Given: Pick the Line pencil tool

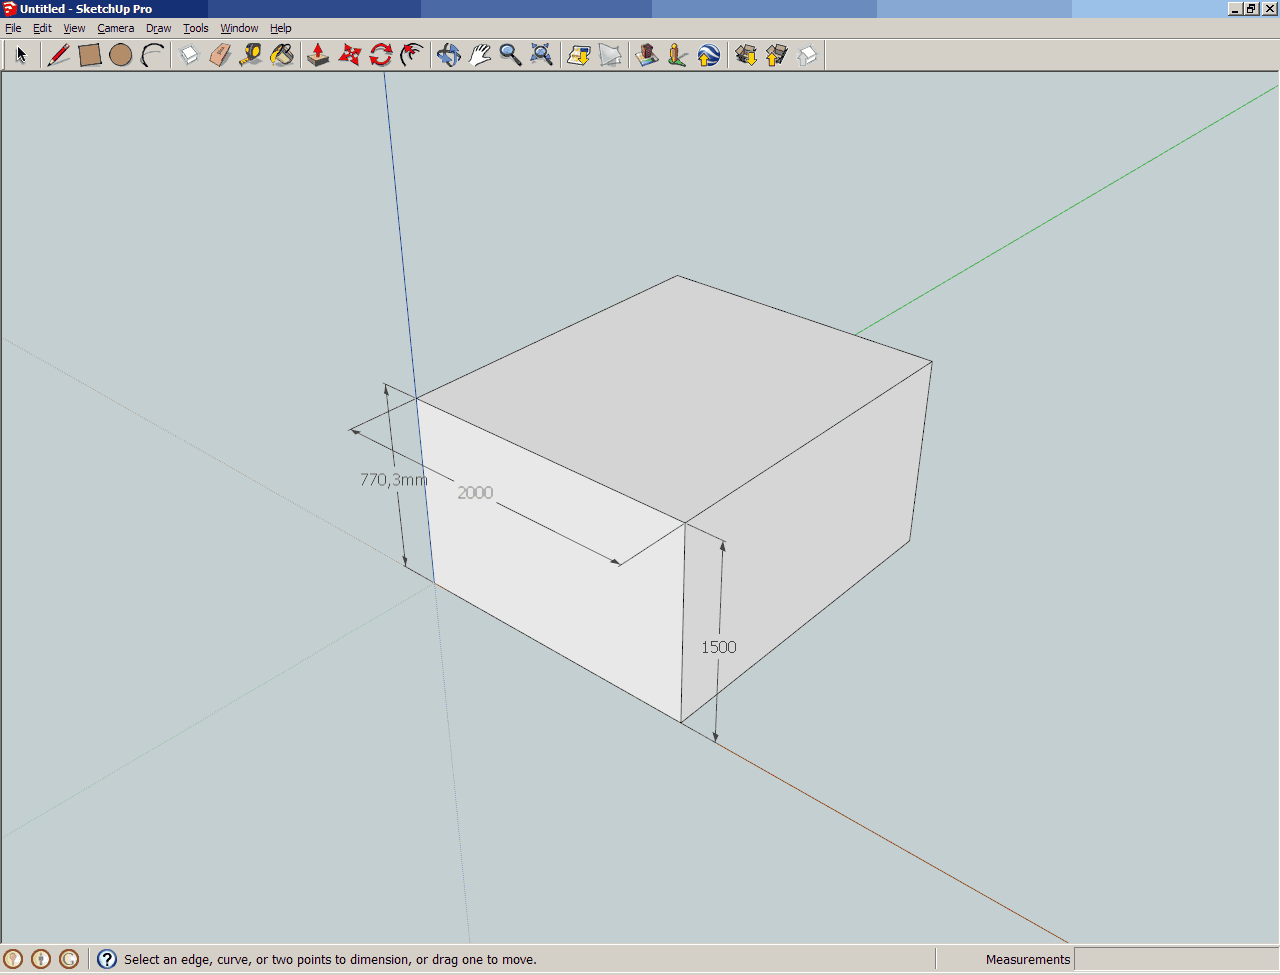Looking at the screenshot, I should pyautogui.click(x=59, y=55).
